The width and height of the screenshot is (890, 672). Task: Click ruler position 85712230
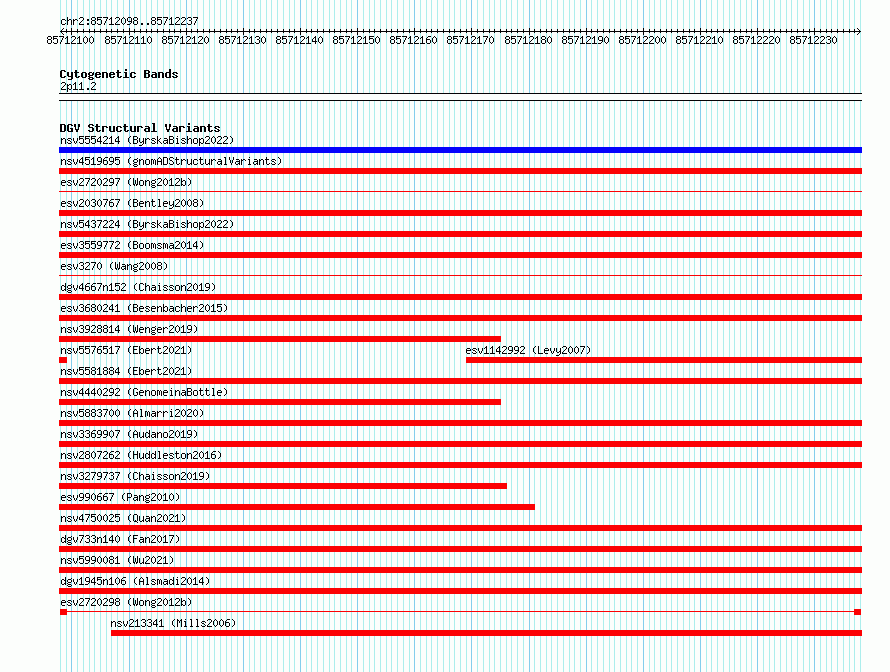(813, 40)
